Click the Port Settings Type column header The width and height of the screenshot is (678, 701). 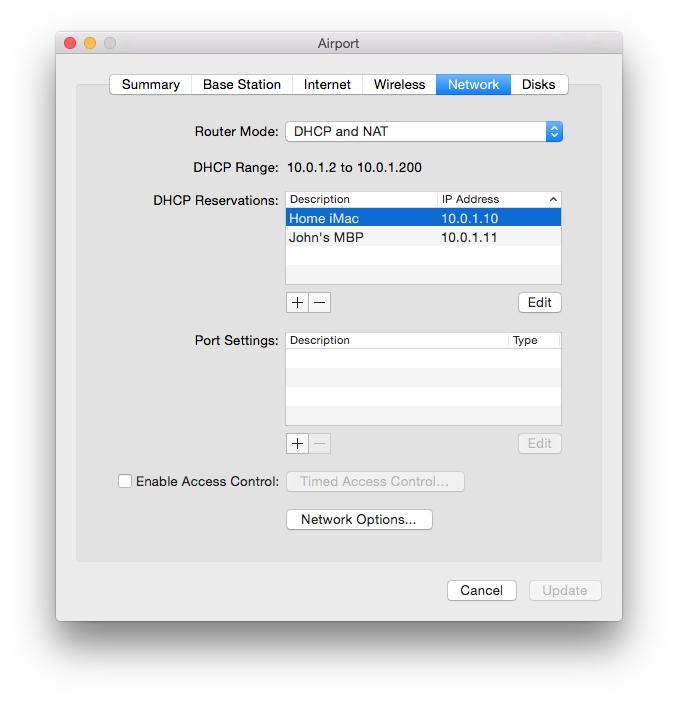coord(534,340)
